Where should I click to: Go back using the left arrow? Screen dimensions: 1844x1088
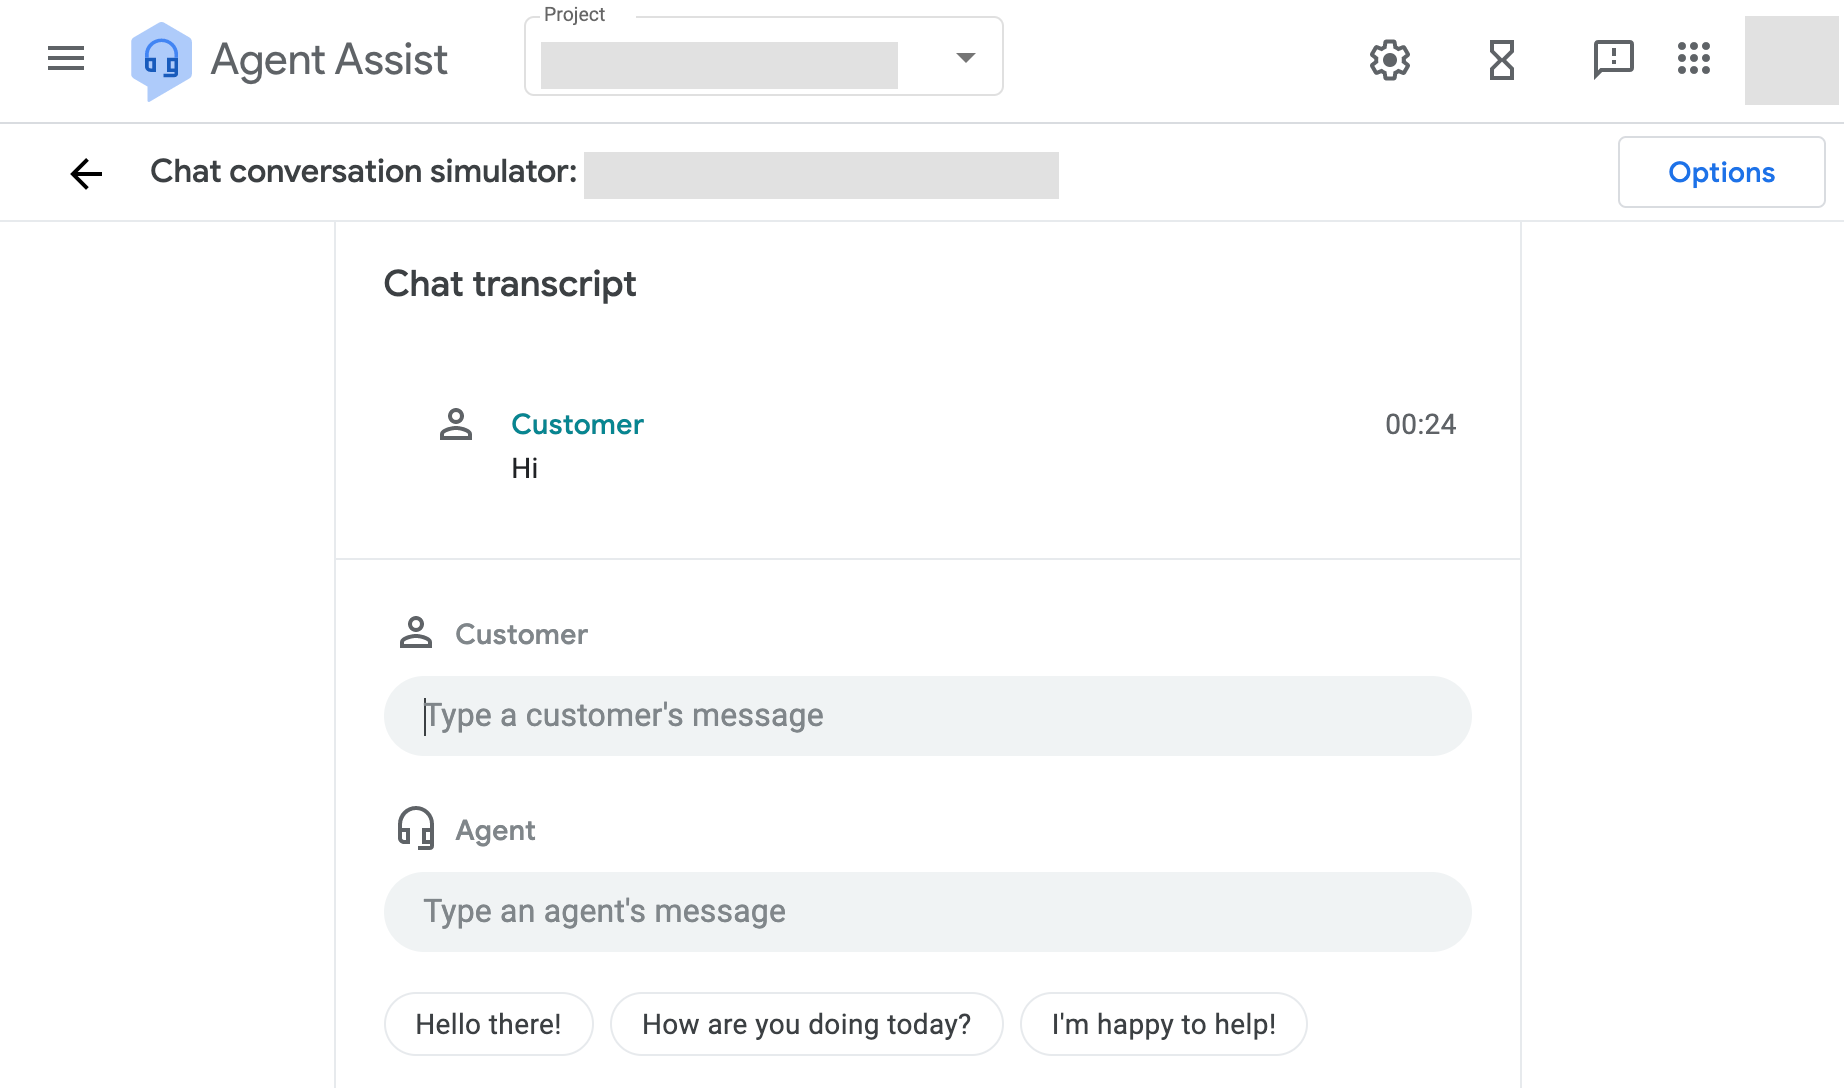[87, 174]
